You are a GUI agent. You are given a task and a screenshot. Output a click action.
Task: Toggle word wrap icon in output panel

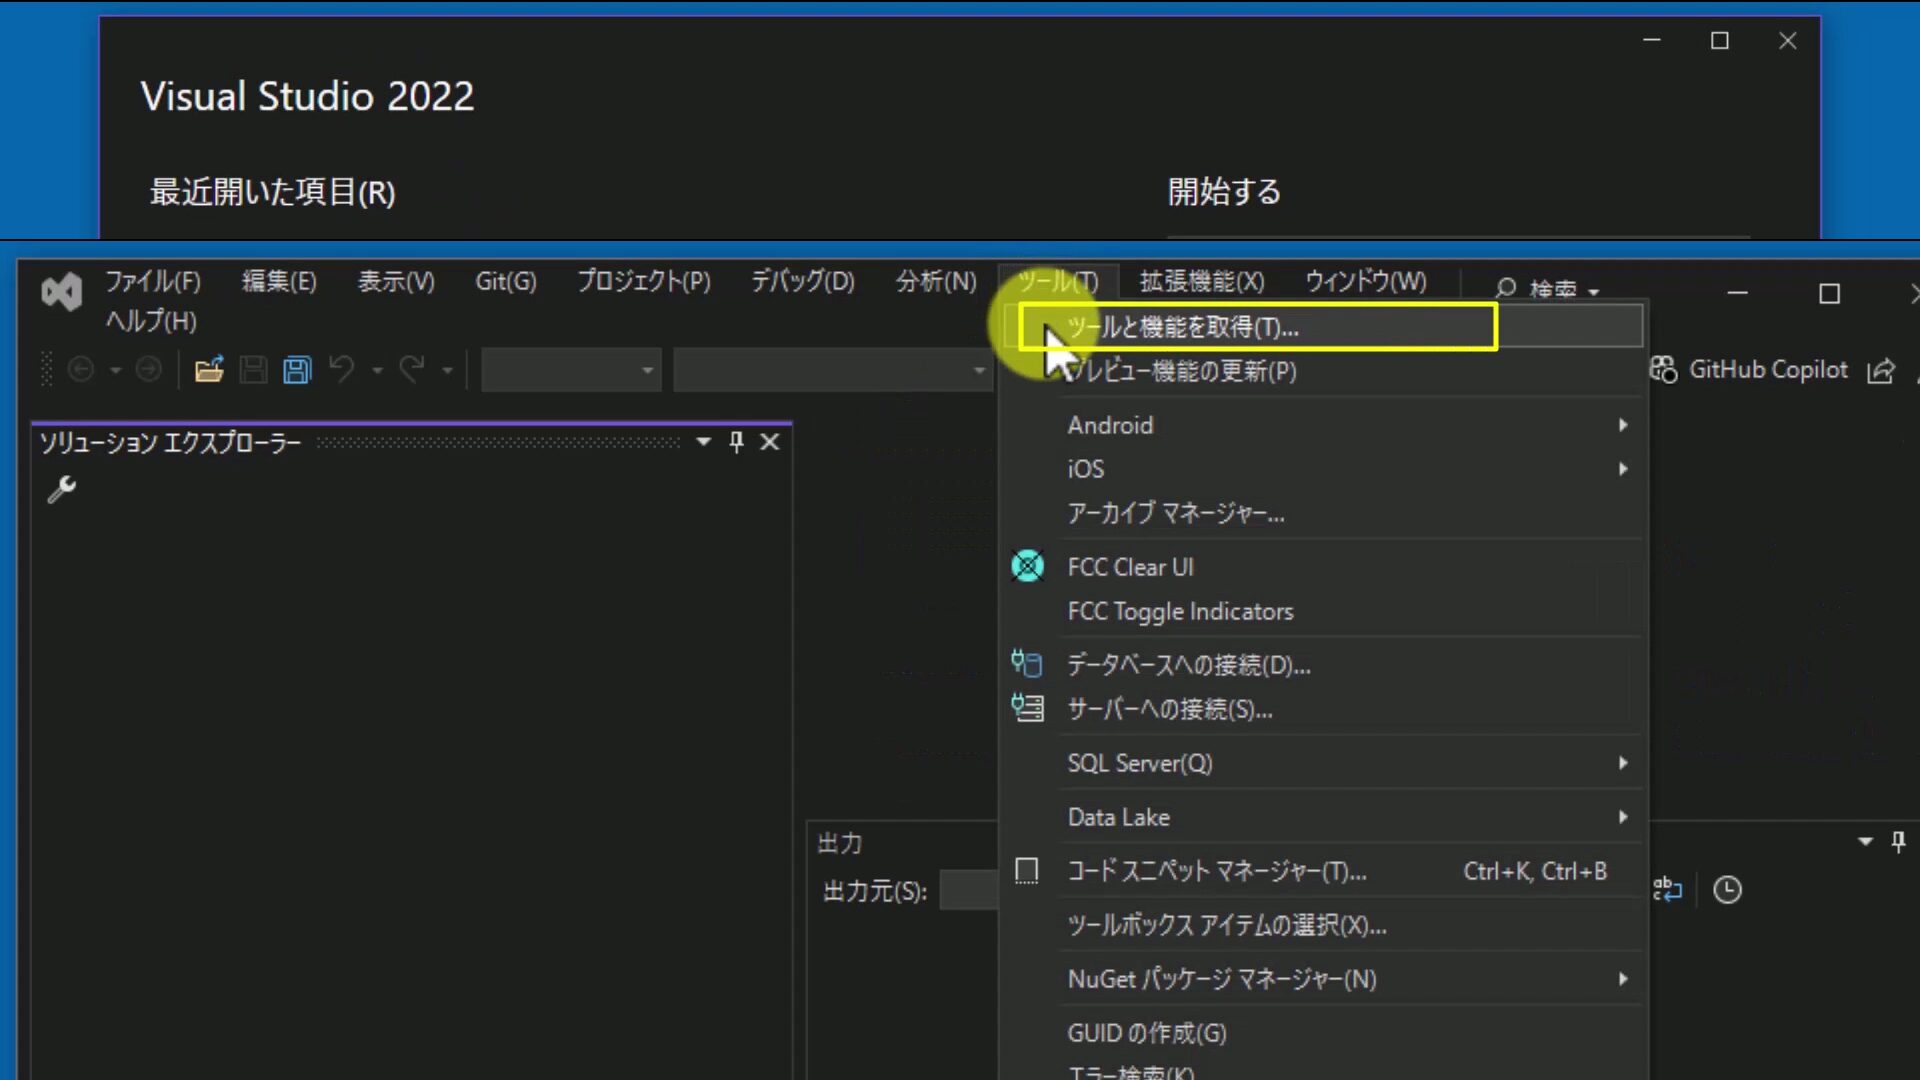click(x=1667, y=889)
